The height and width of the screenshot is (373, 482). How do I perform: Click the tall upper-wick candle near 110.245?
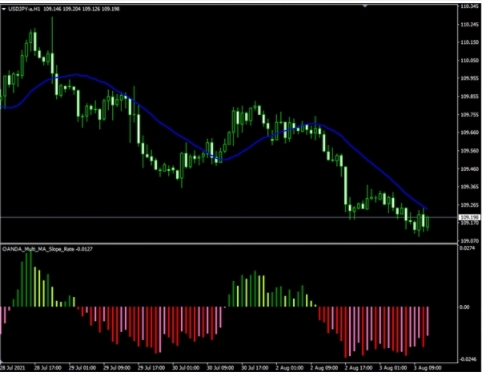tap(52, 45)
